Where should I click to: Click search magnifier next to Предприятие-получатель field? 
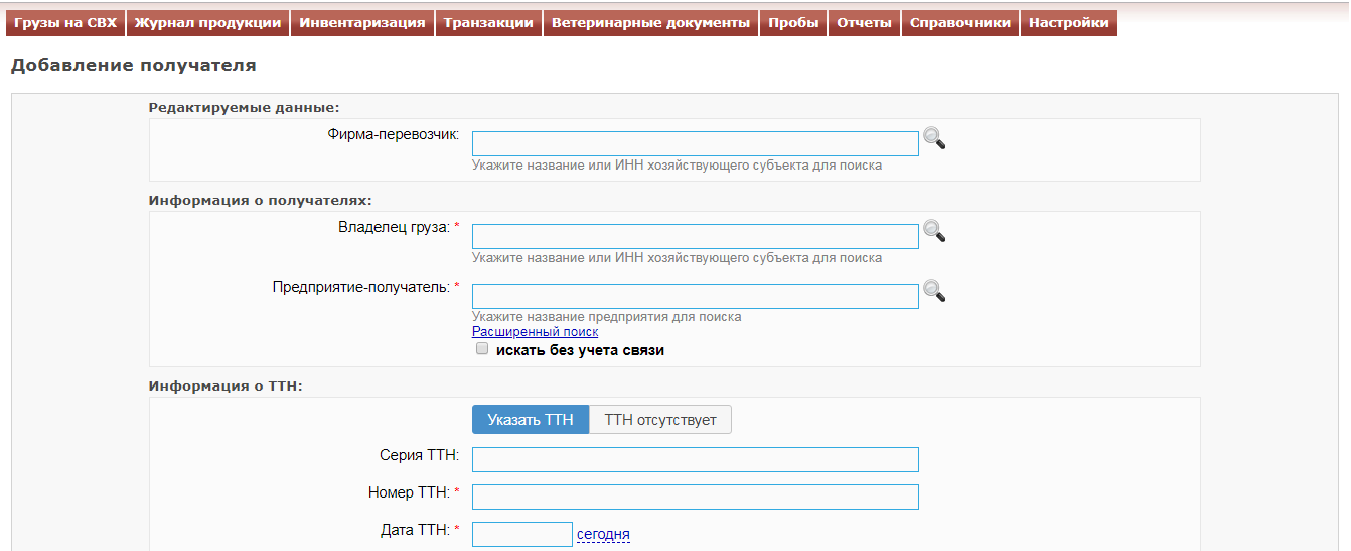[x=934, y=290]
